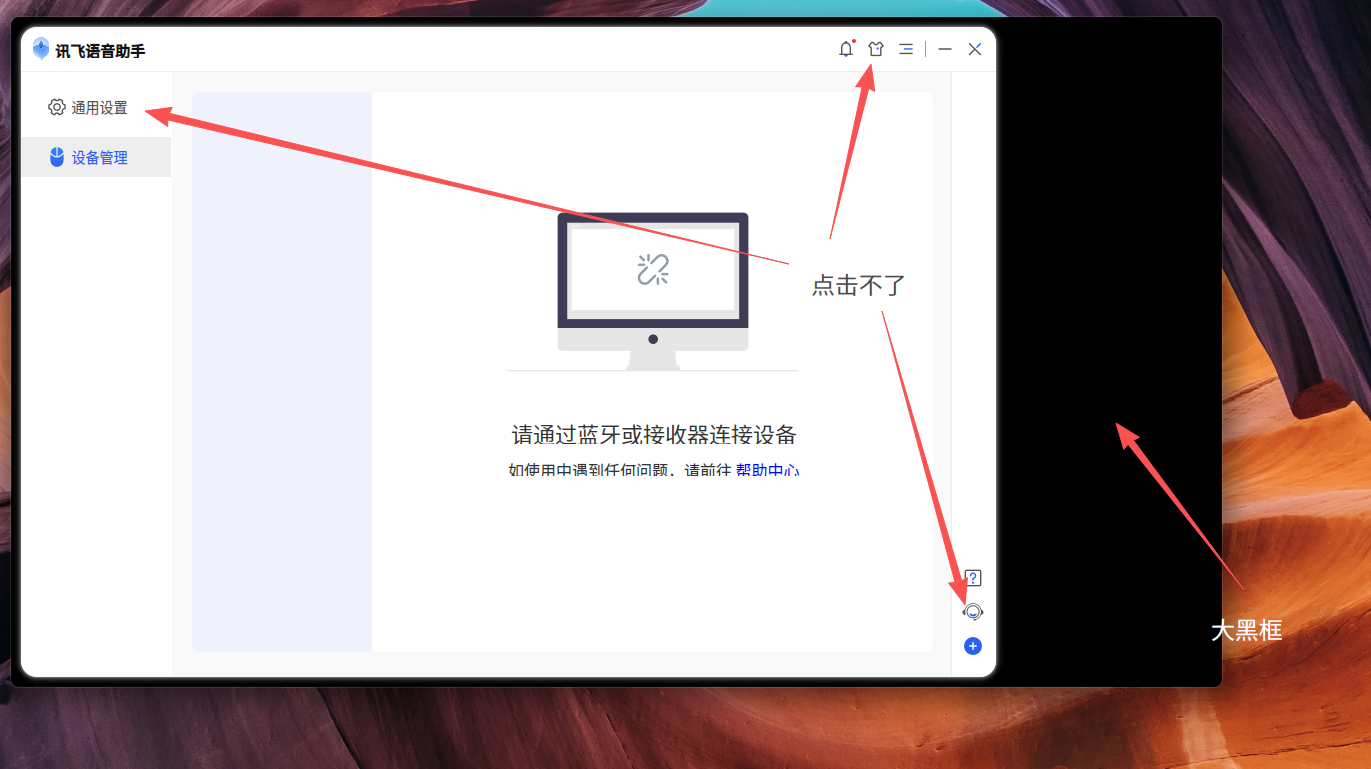Click the 讯飞语音助手 app logo
The image size is (1371, 769).
click(41, 49)
